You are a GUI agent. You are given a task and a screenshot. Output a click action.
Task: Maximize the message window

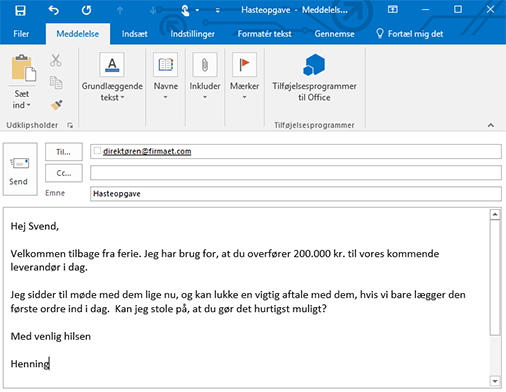click(x=458, y=9)
